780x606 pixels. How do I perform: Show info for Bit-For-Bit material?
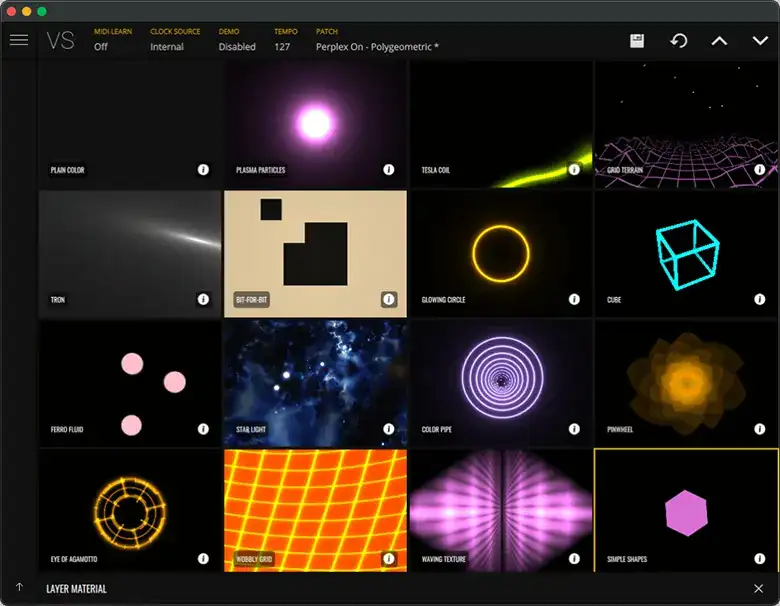point(389,299)
